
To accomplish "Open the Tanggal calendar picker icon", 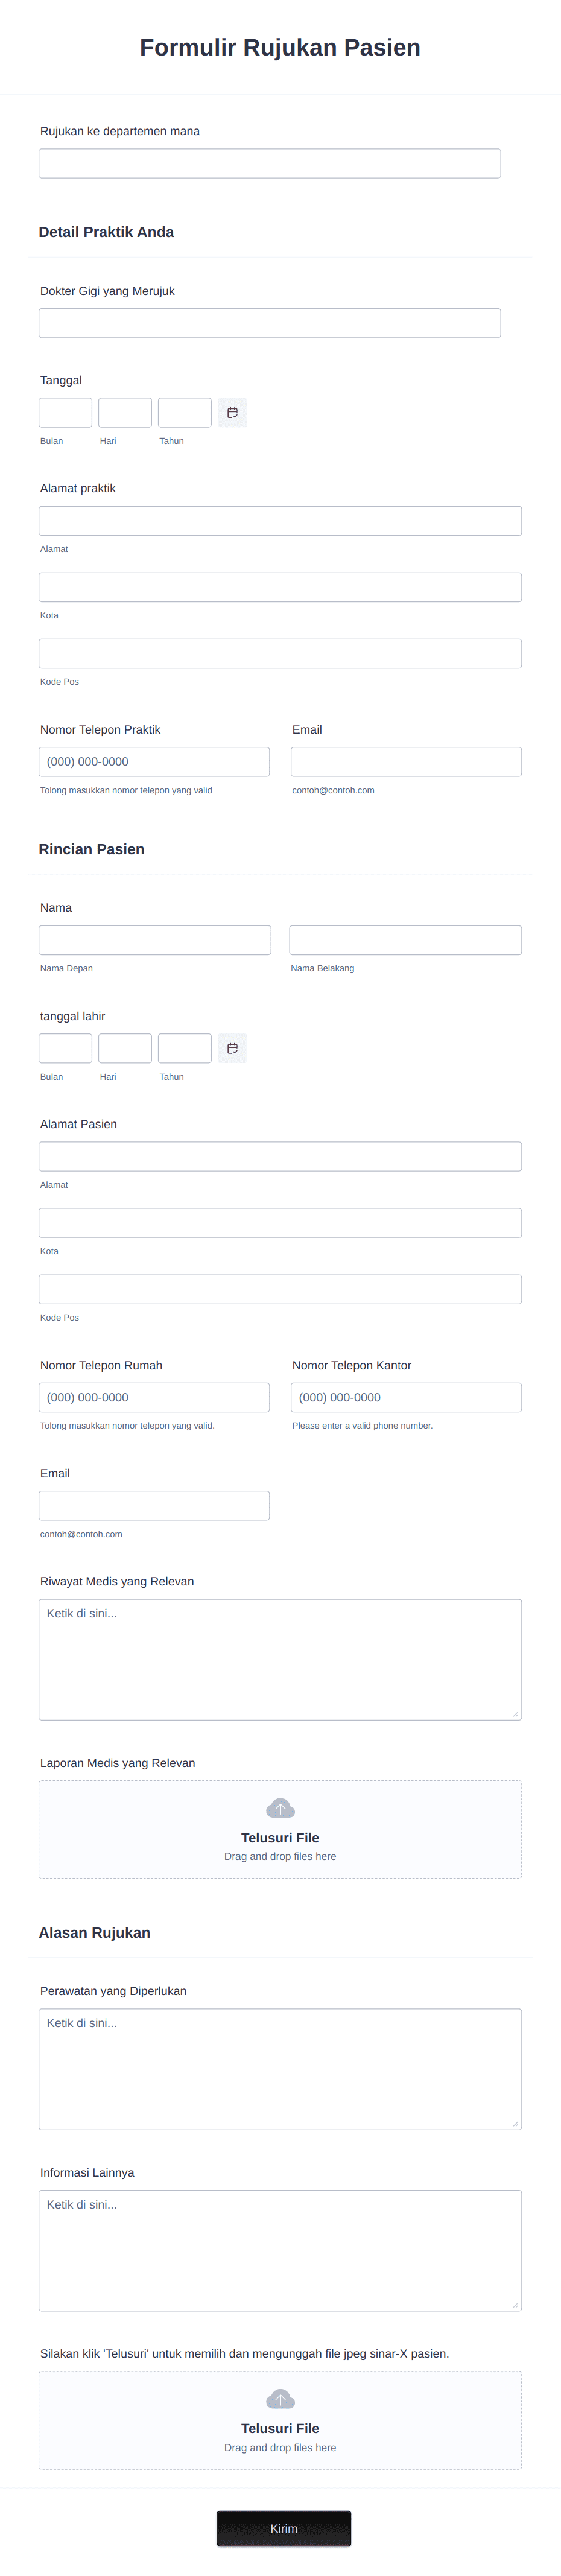I will tap(232, 412).
